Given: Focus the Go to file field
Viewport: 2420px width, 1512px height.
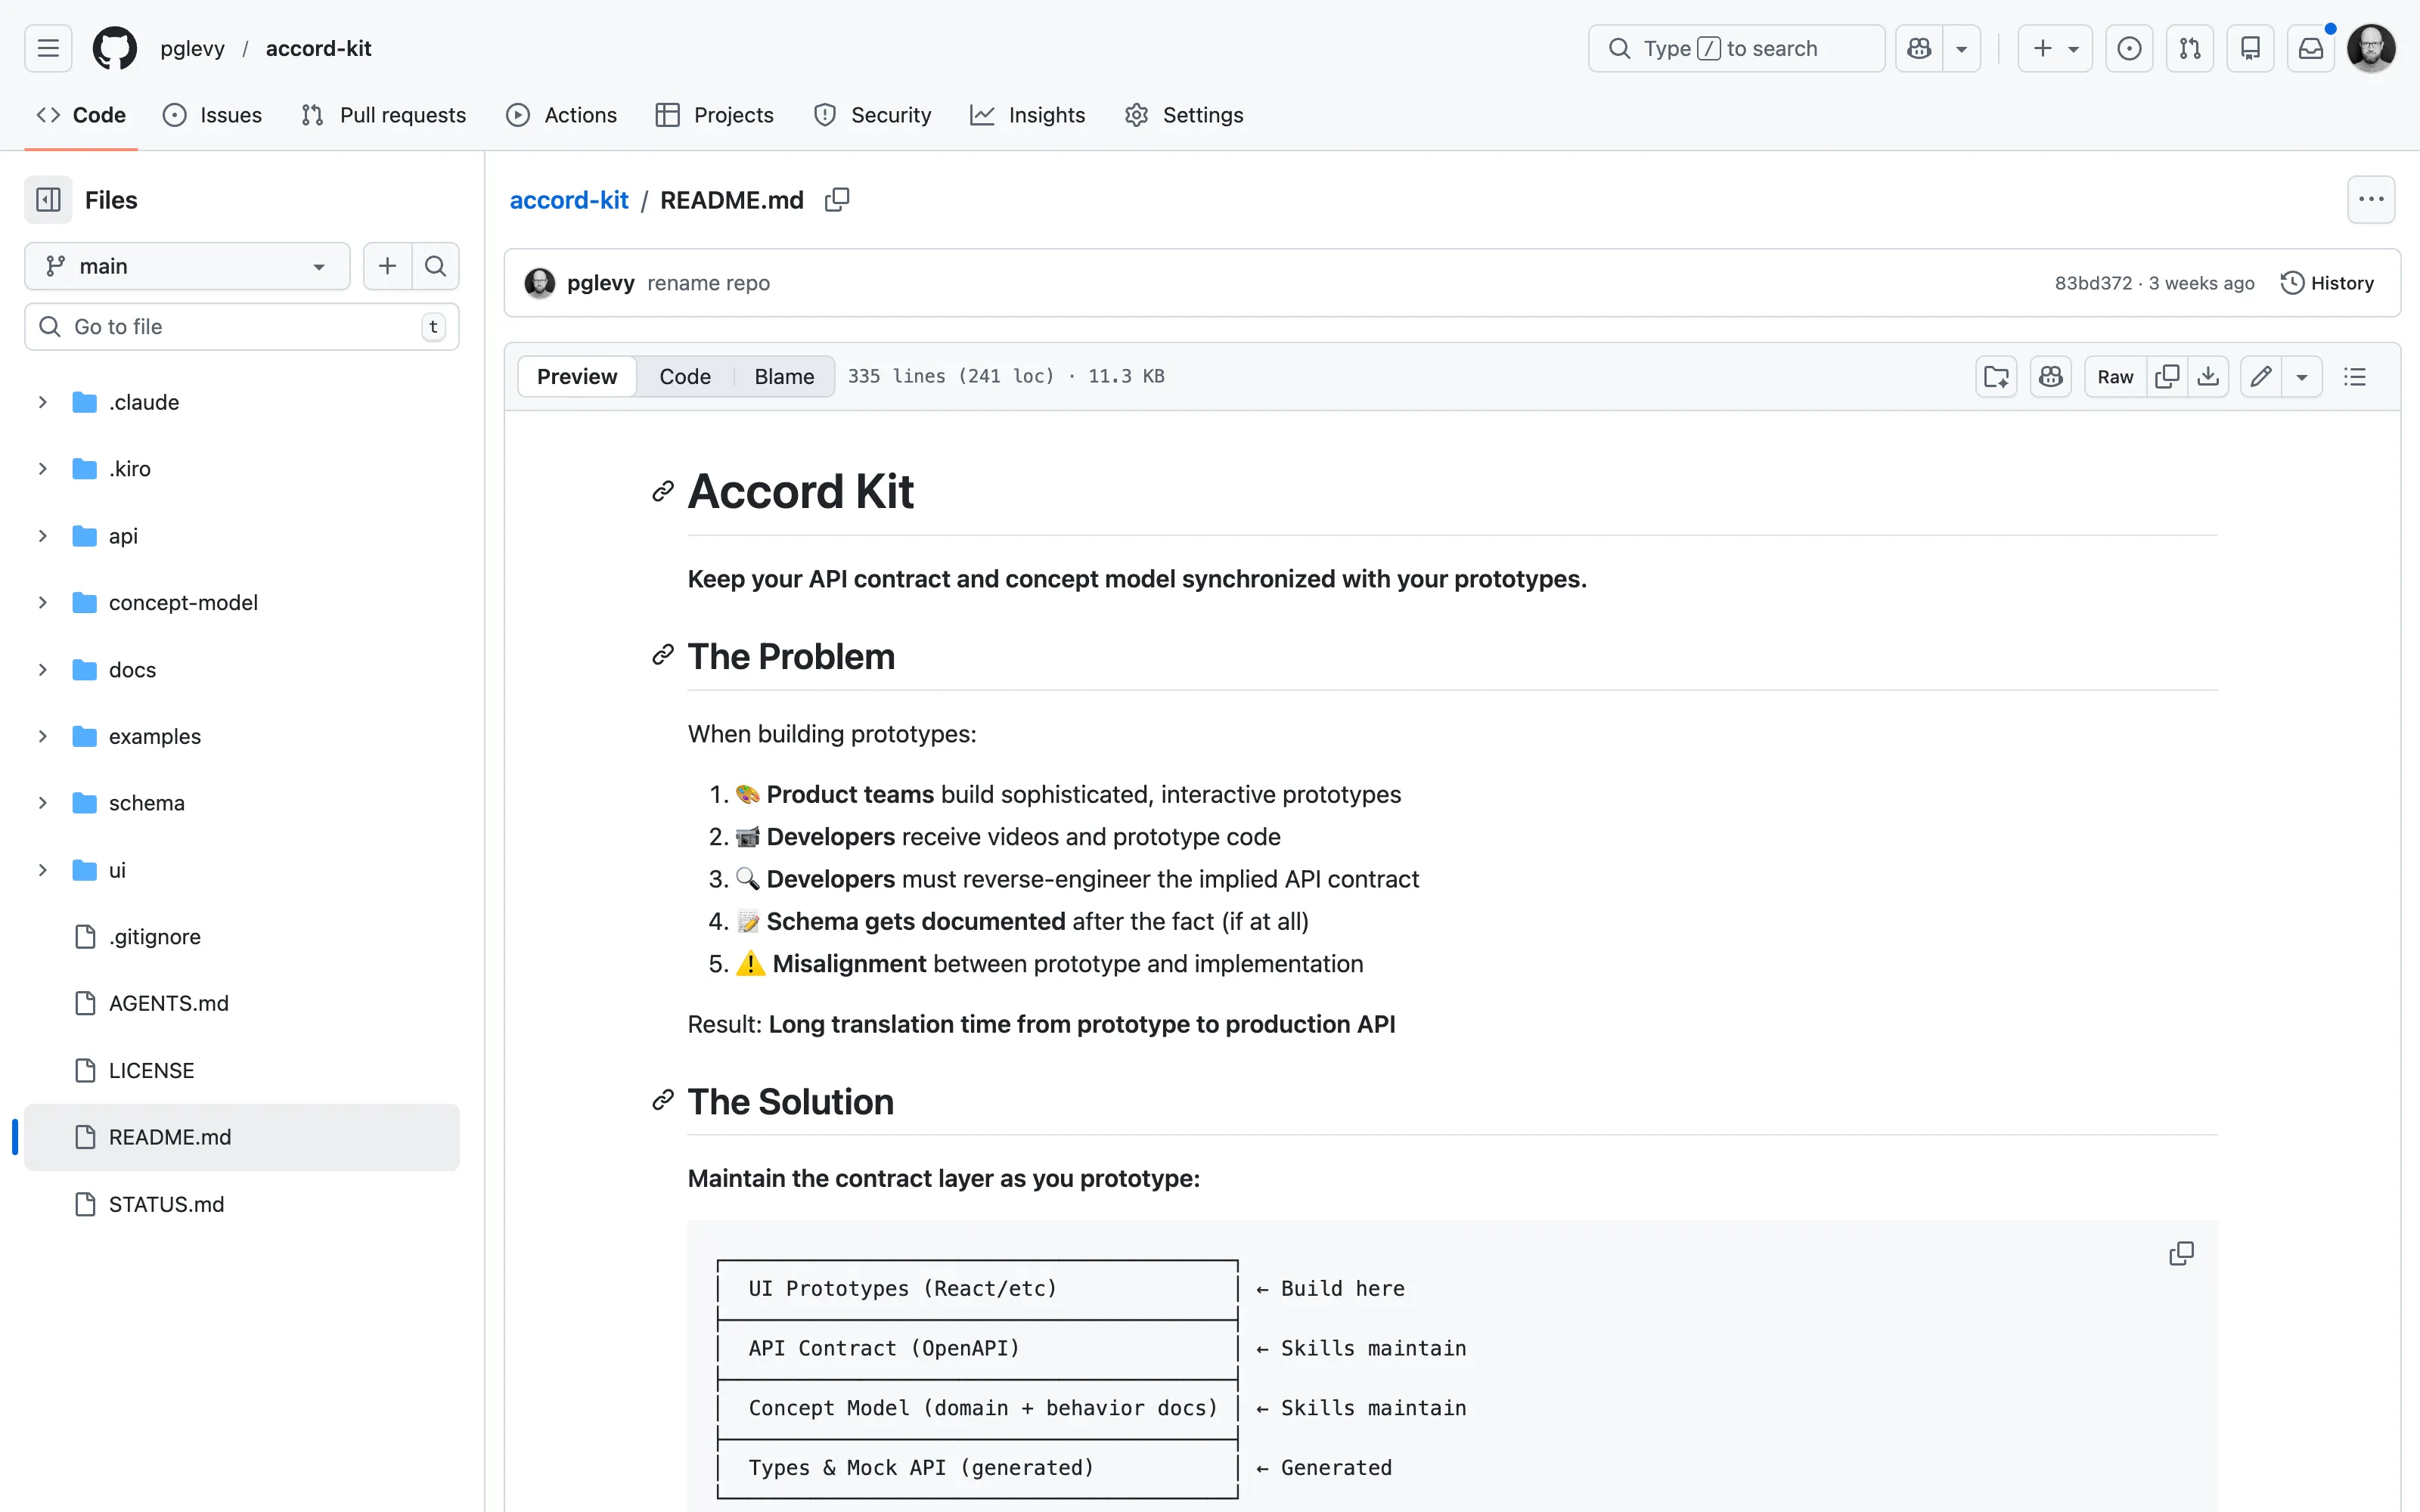Looking at the screenshot, I should (240, 327).
